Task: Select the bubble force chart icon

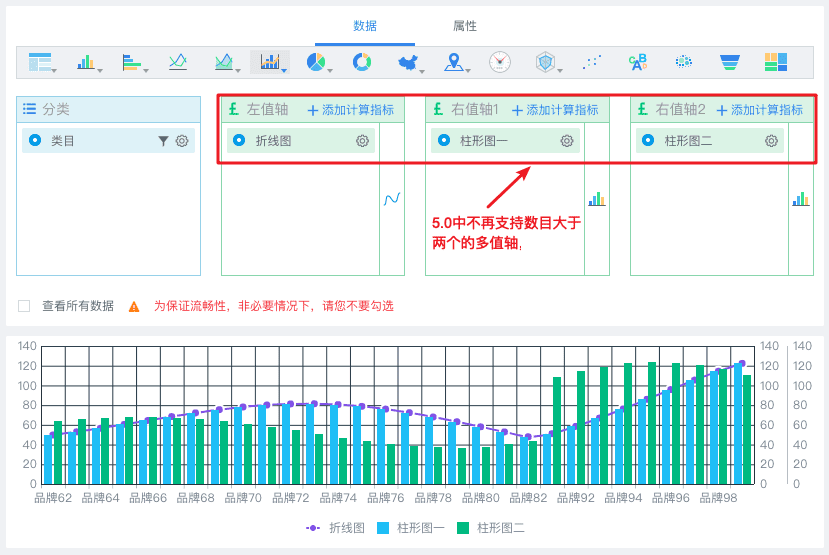Action: pos(684,62)
